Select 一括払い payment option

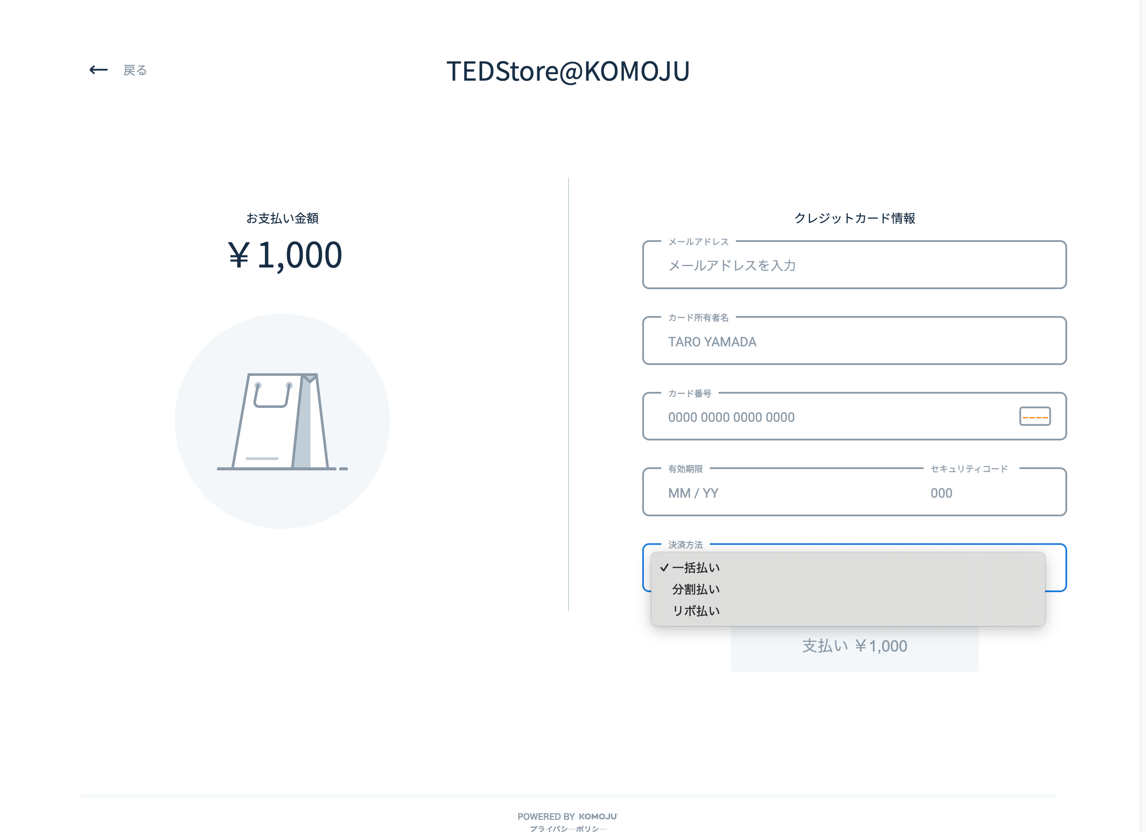696,568
